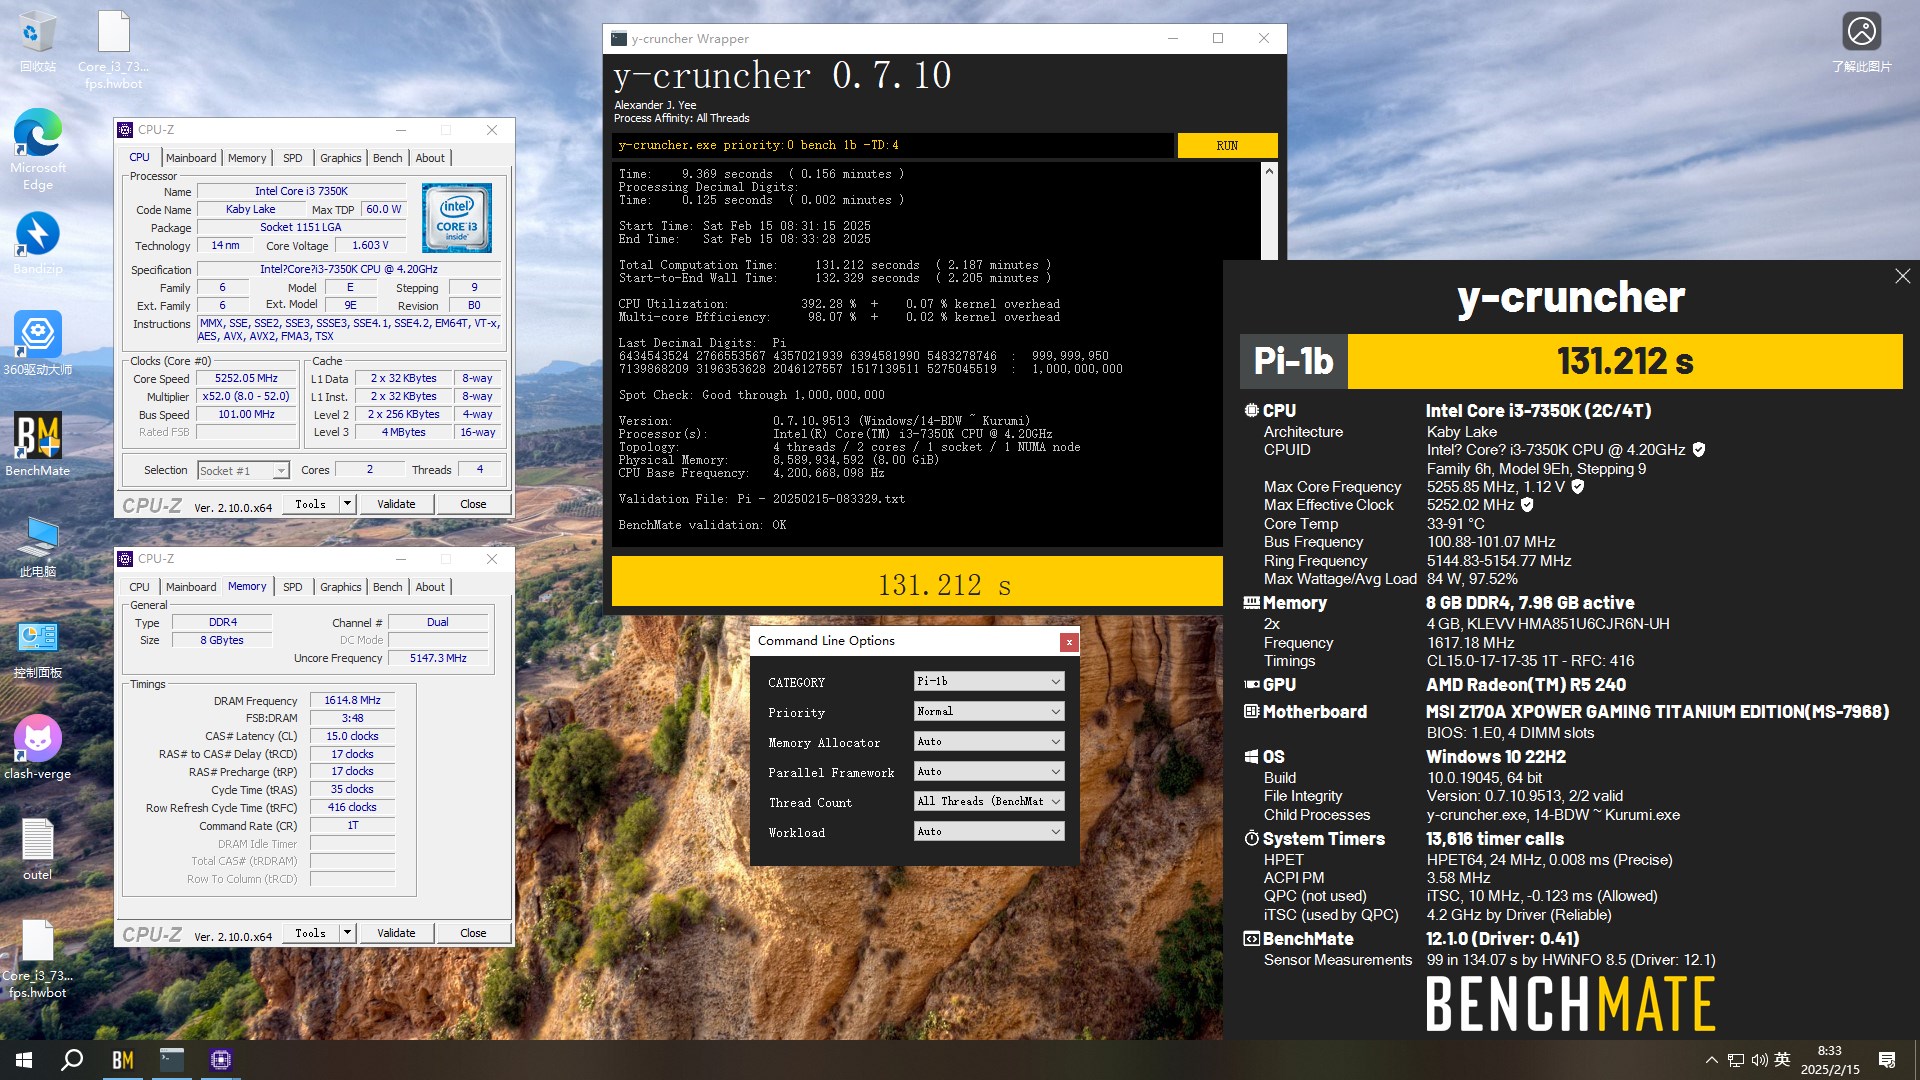Open the CATEGORY Pi-1b dropdown
This screenshot has height=1080, width=1920.
pyautogui.click(x=989, y=681)
